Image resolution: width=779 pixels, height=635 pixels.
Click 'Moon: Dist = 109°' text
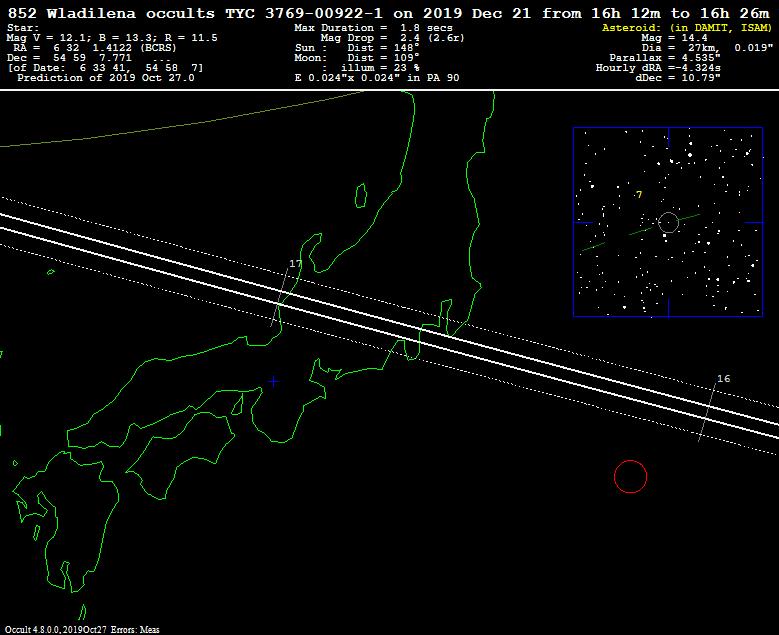coord(357,58)
